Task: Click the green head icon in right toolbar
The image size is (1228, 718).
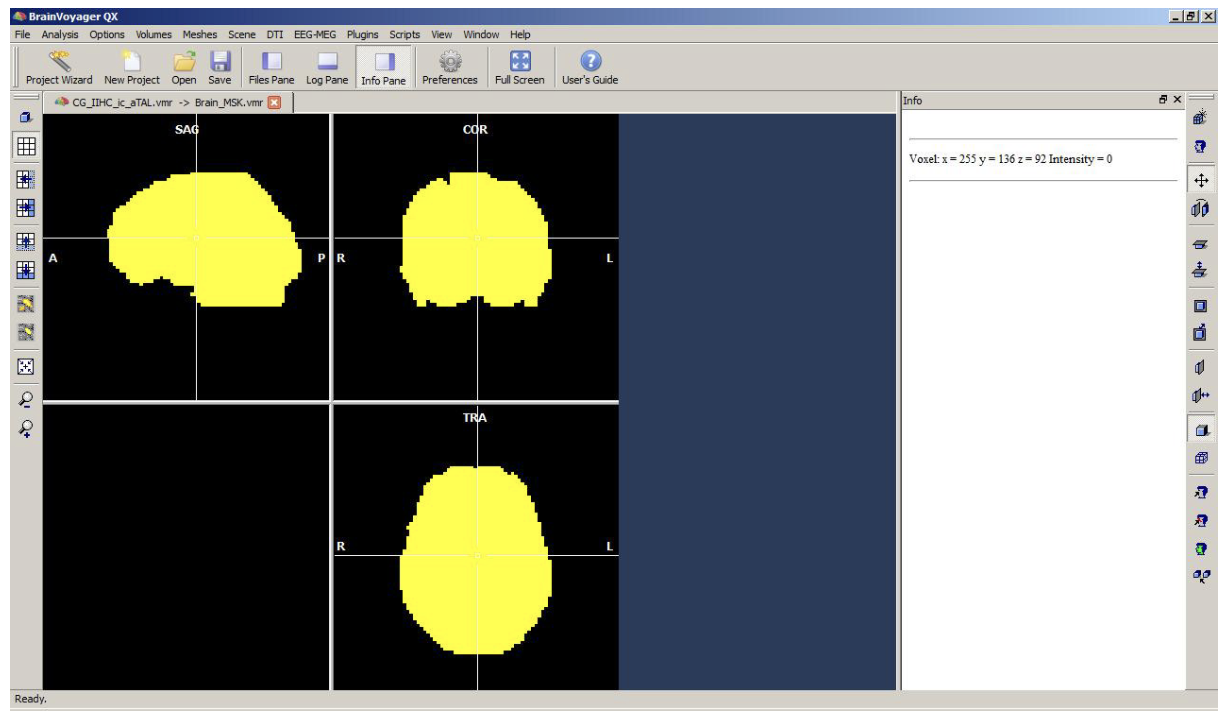Action: pos(1201,549)
